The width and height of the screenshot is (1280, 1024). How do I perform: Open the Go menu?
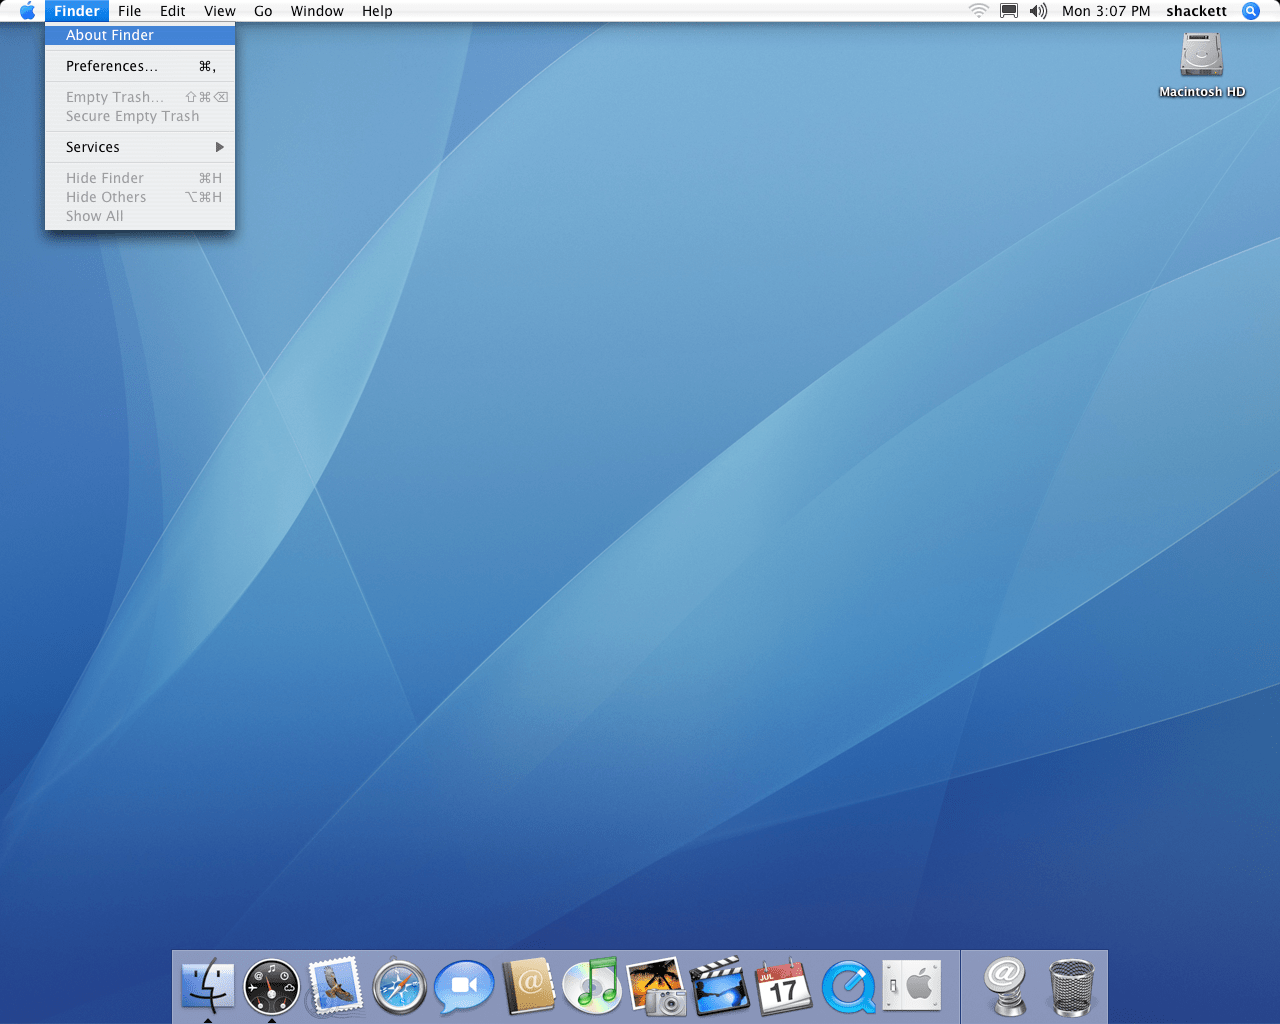click(x=263, y=11)
